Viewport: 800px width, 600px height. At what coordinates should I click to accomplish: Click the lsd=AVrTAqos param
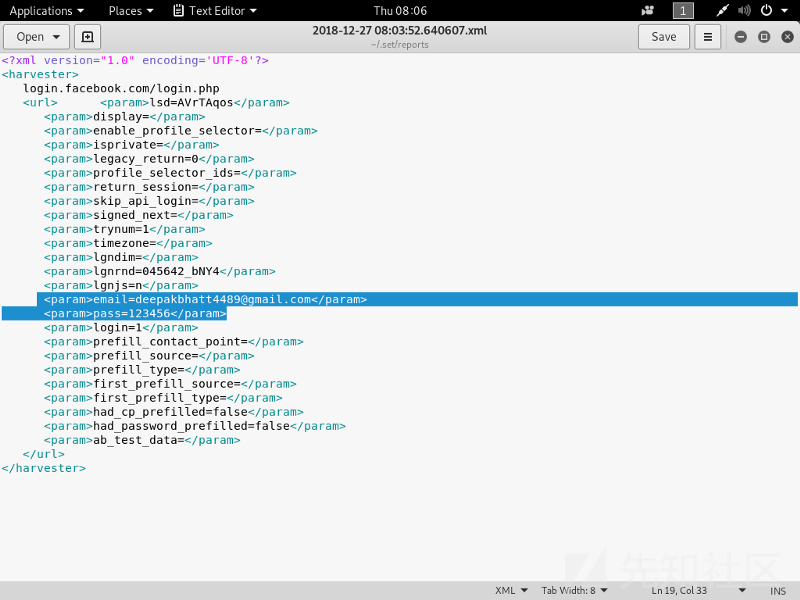tap(194, 103)
